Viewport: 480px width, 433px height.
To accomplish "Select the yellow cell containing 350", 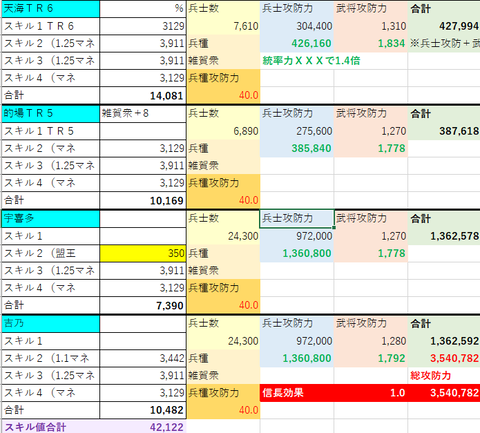I will point(143,253).
